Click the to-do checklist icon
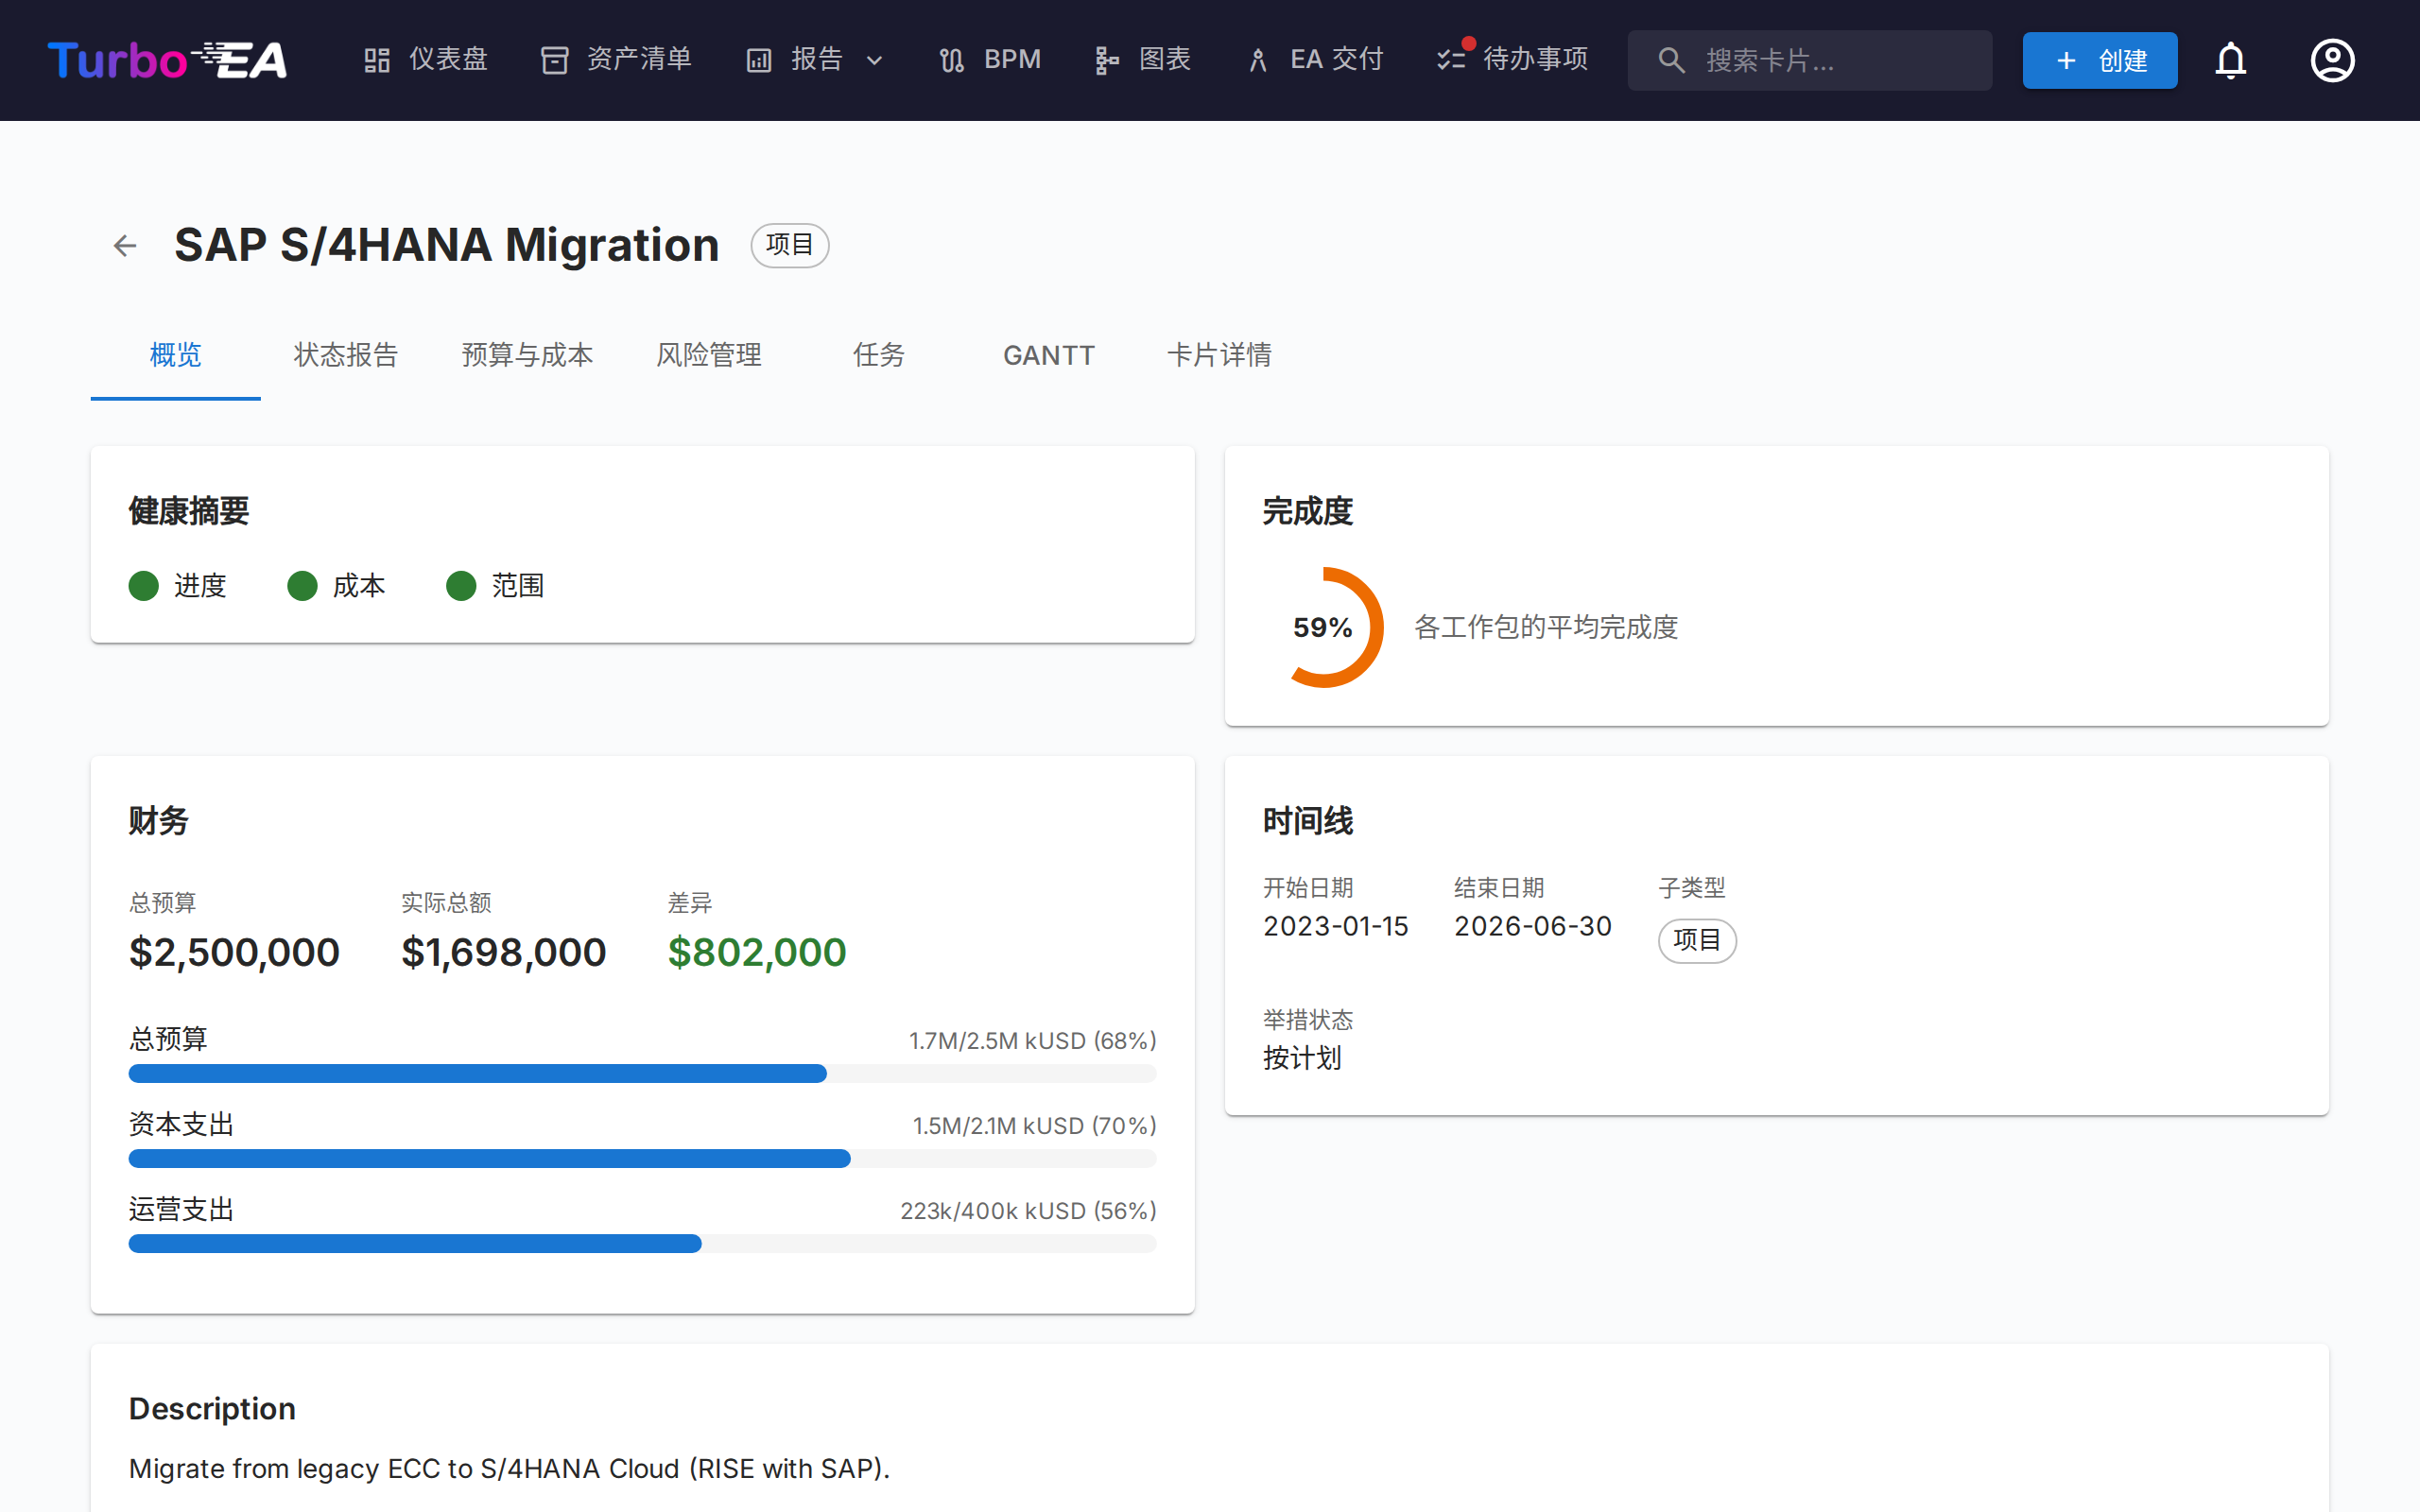This screenshot has height=1512, width=2420. click(x=1451, y=60)
